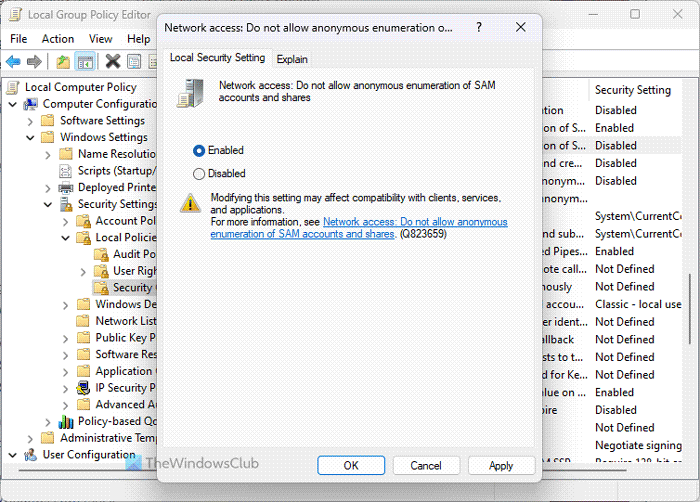Open the Help menu

tap(138, 39)
